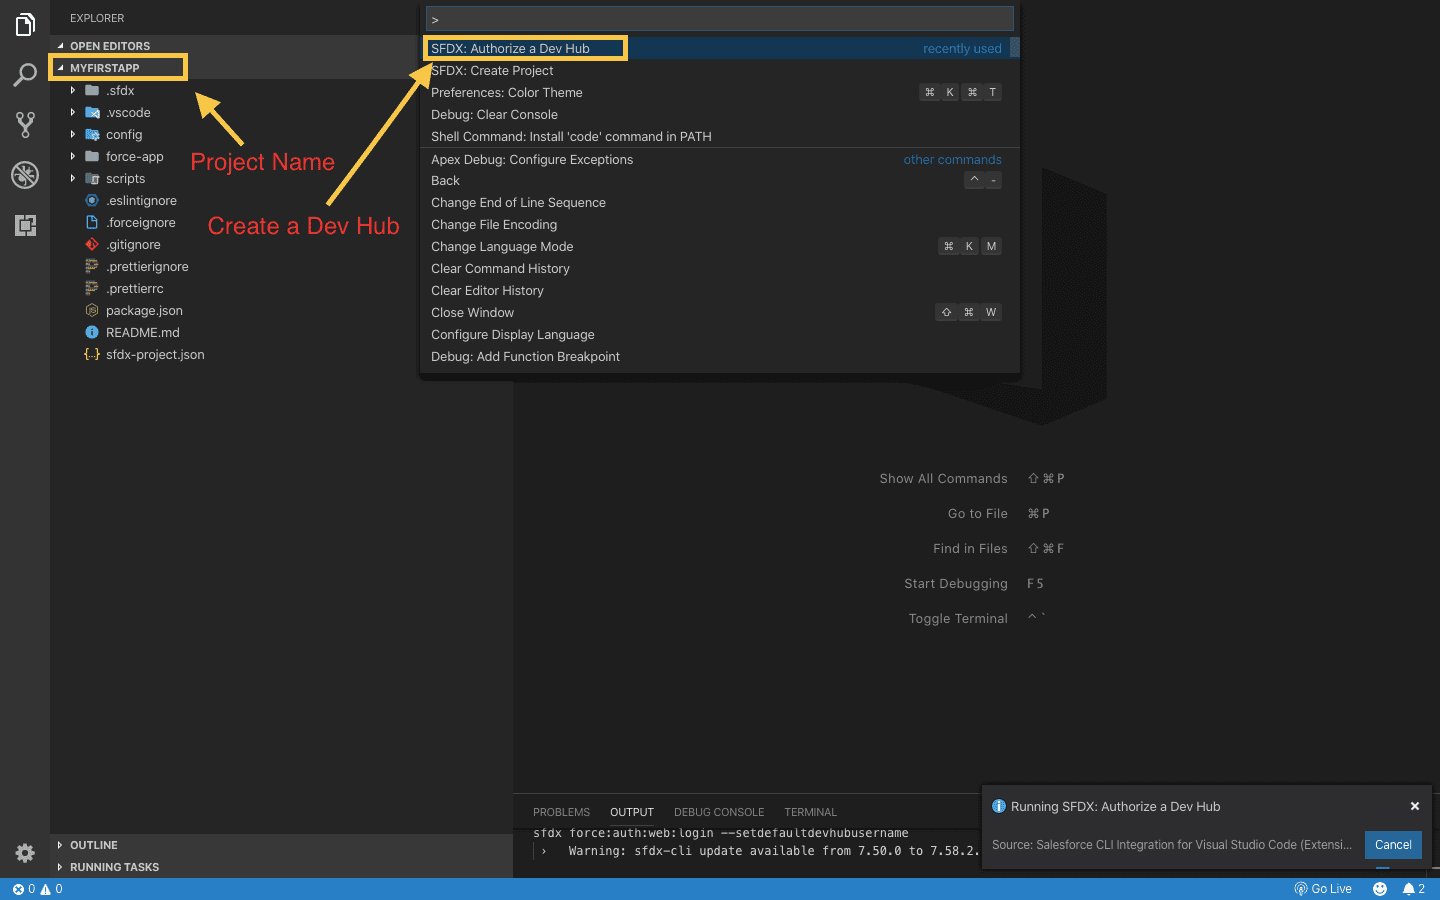This screenshot has height=900, width=1440.
Task: Select SFDX: Authorize a Dev Hub command
Action: pyautogui.click(x=715, y=48)
